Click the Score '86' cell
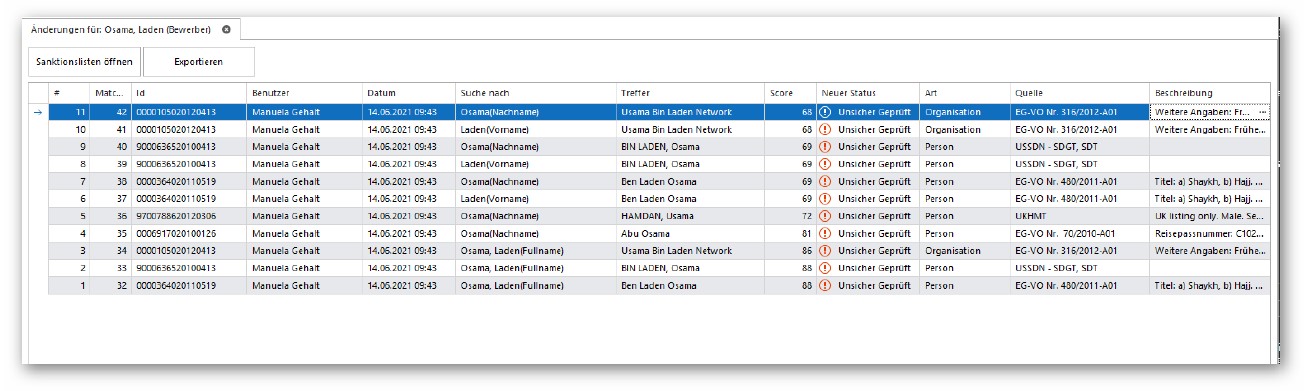1307x391 pixels. [x=791, y=250]
